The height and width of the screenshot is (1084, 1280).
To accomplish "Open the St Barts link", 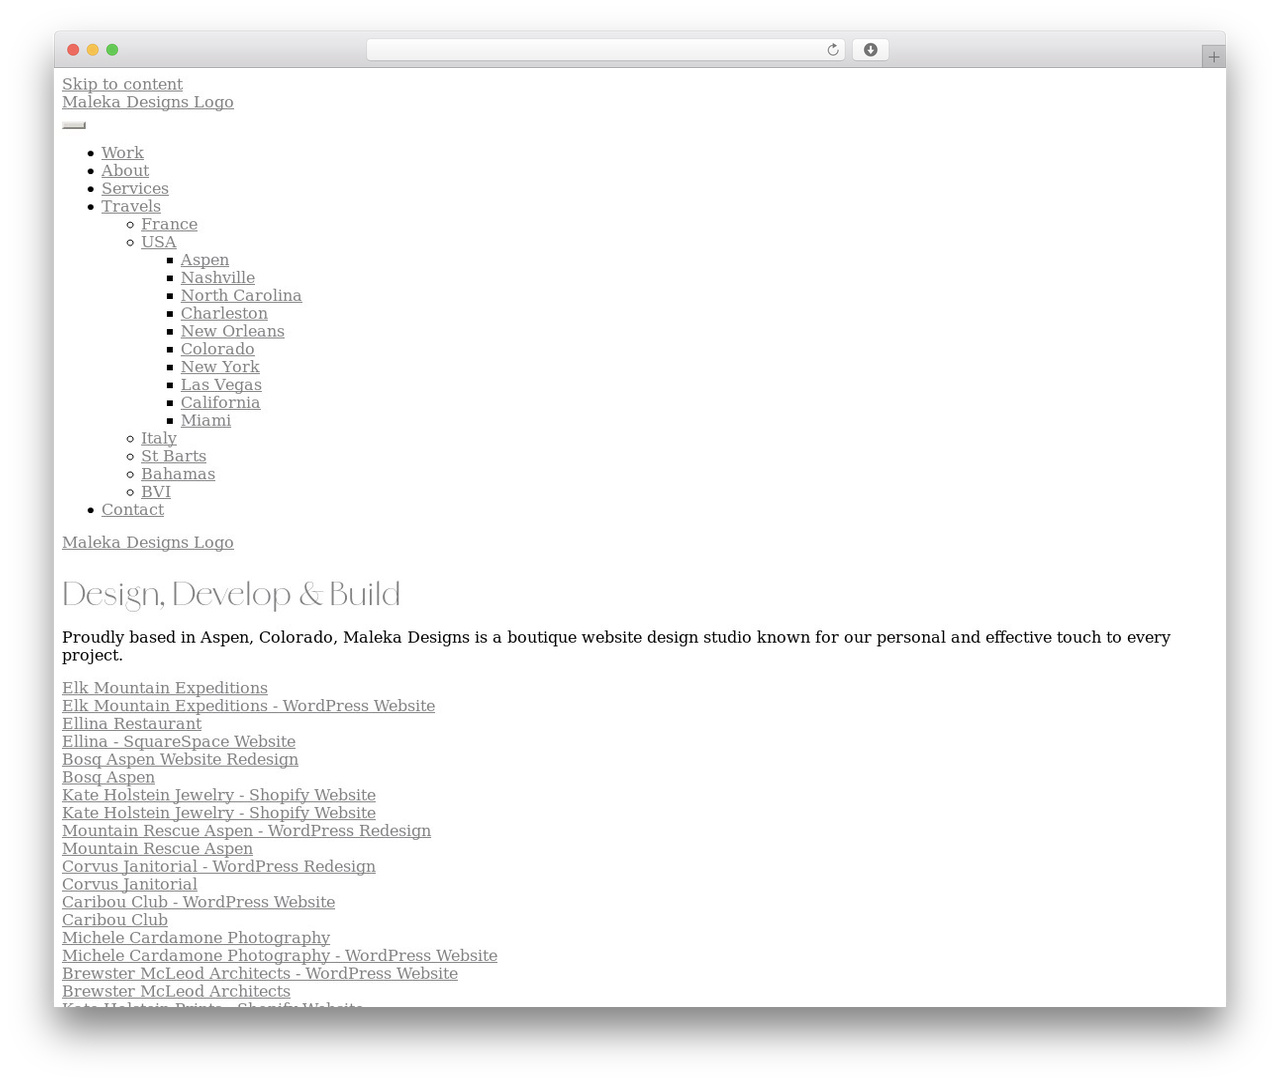I will tap(173, 456).
